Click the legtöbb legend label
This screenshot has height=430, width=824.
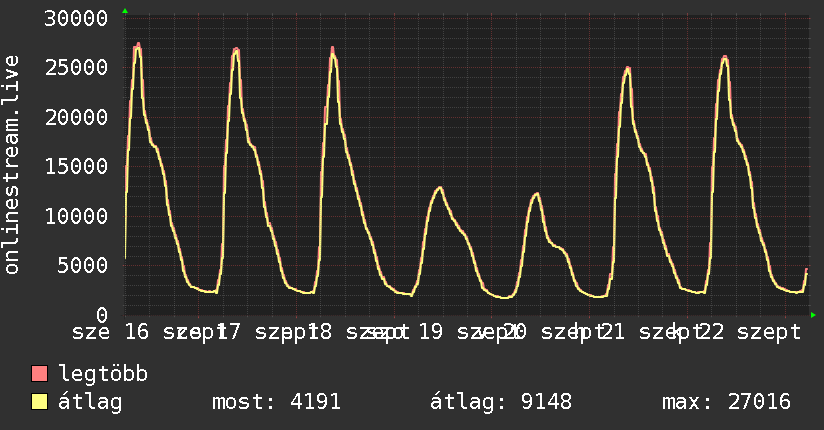[x=103, y=374]
